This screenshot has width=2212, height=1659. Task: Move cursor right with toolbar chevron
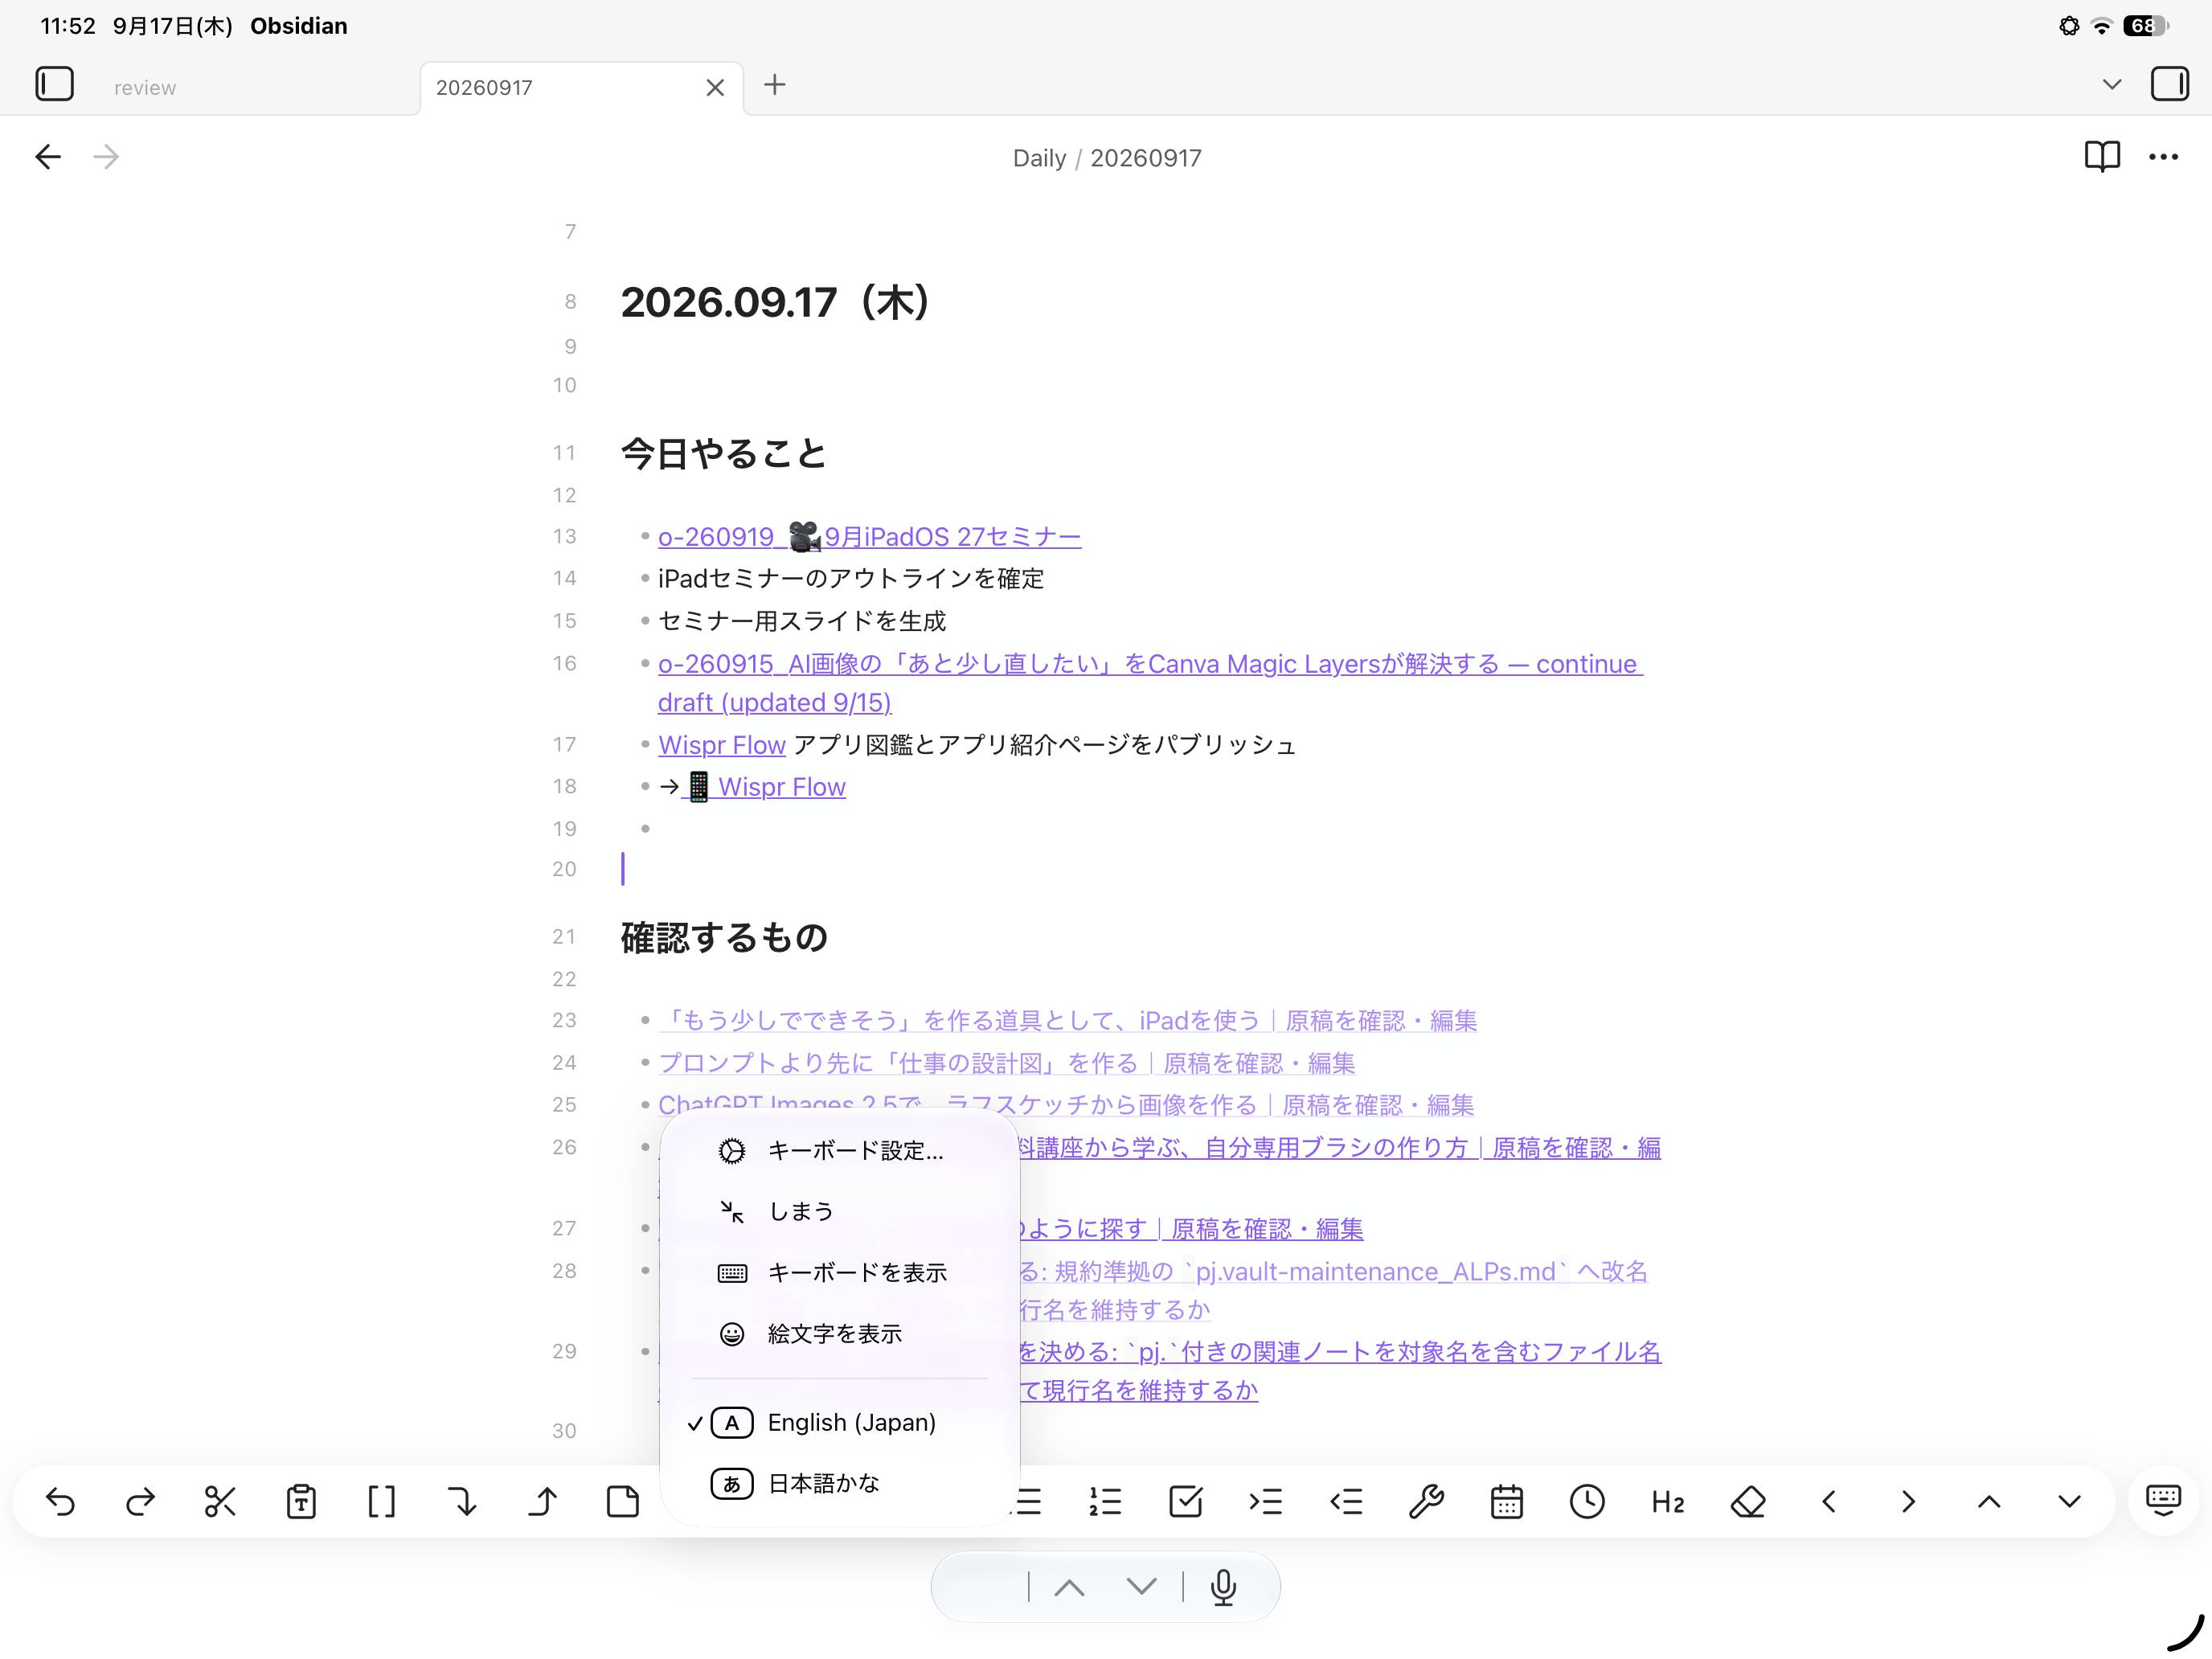1908,1501
